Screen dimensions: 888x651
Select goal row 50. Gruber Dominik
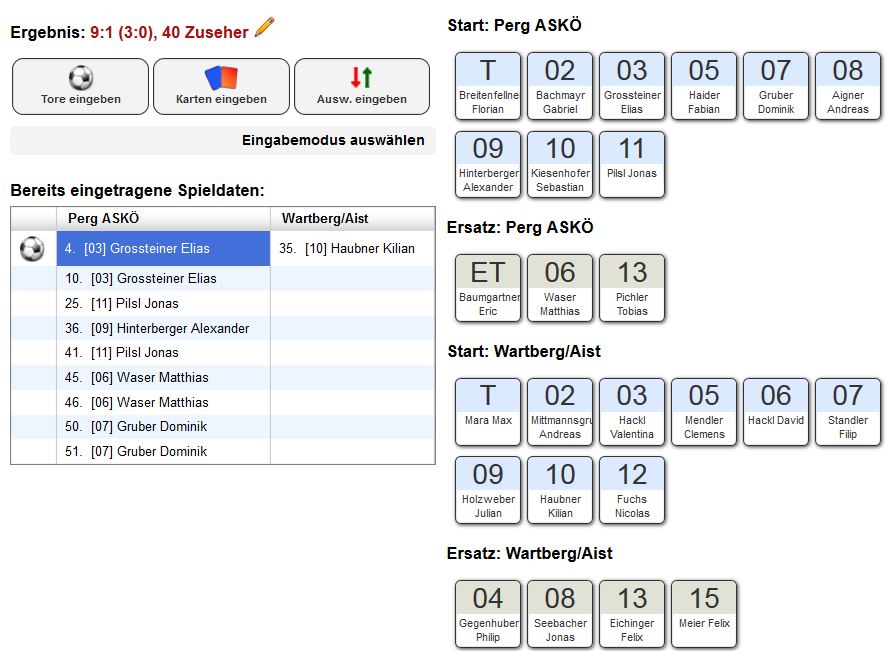pos(163,427)
